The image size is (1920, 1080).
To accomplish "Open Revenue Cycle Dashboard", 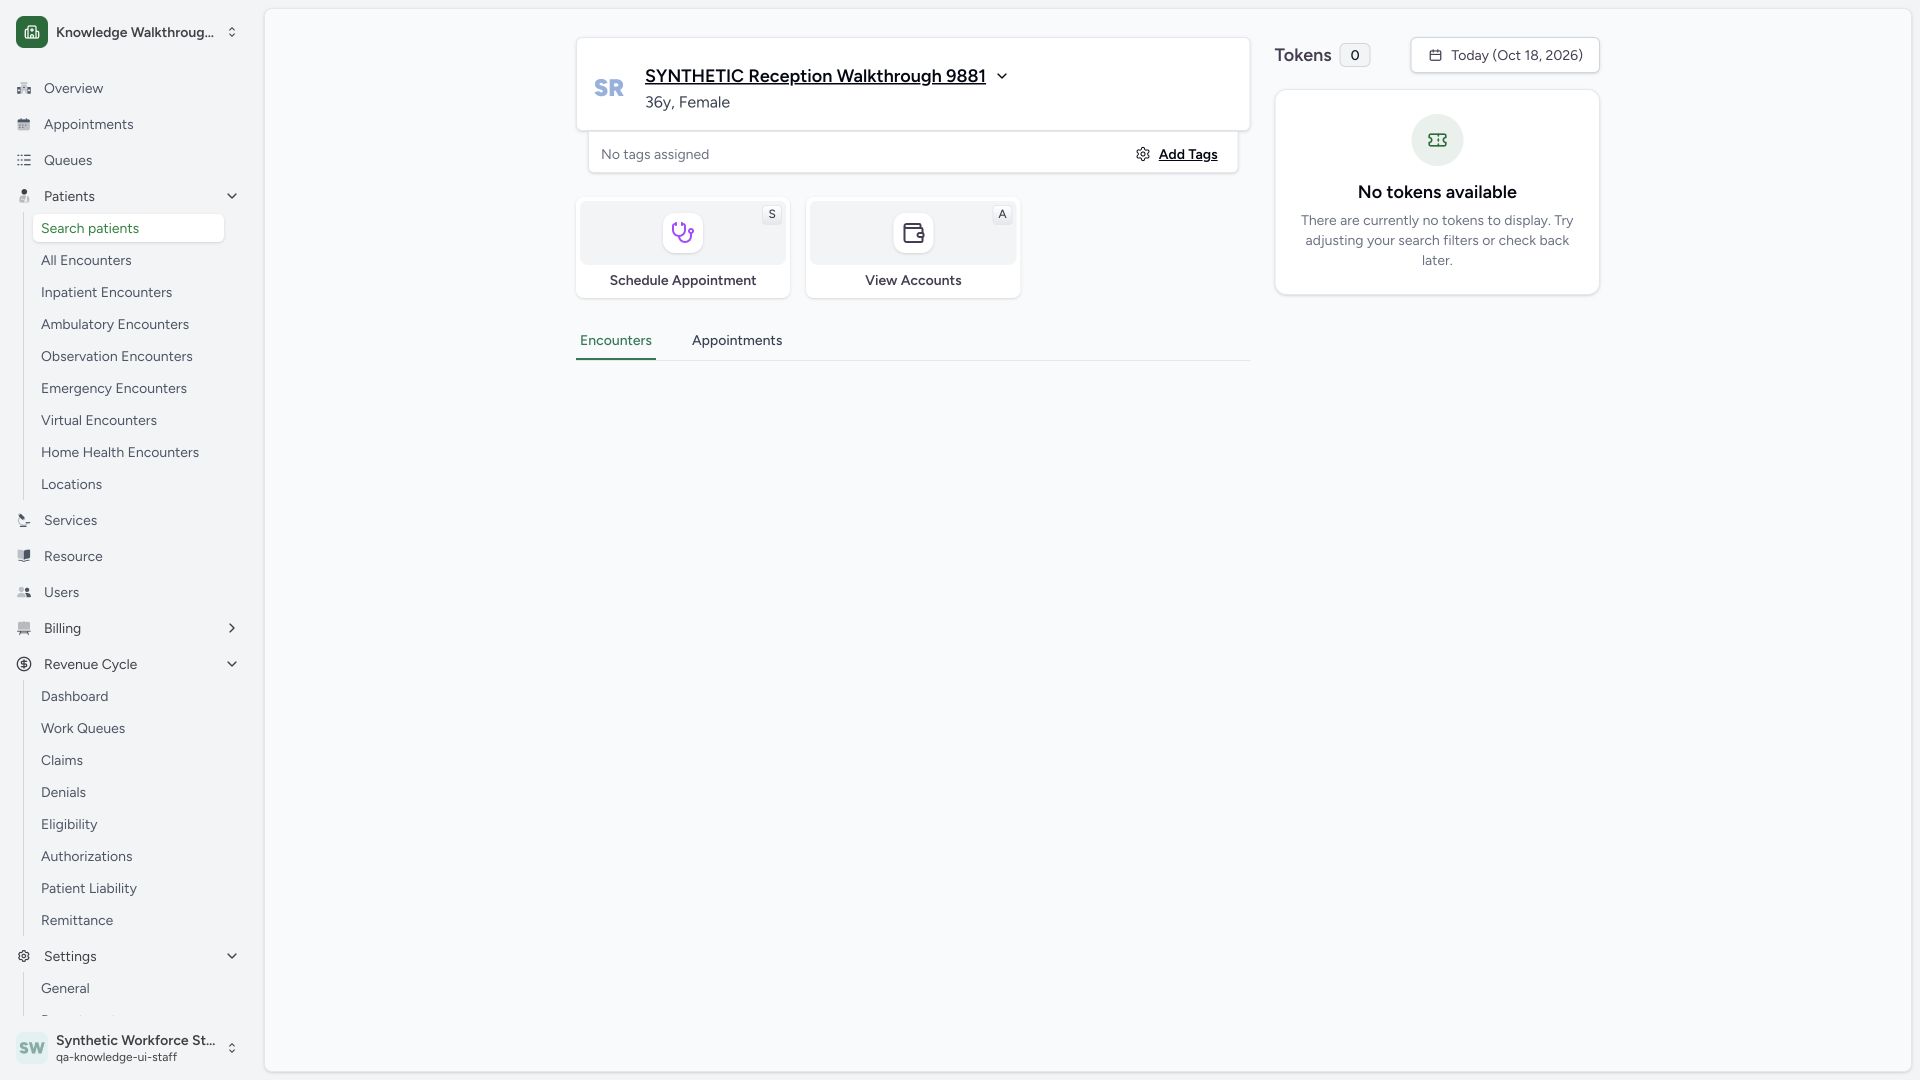I will click(75, 696).
